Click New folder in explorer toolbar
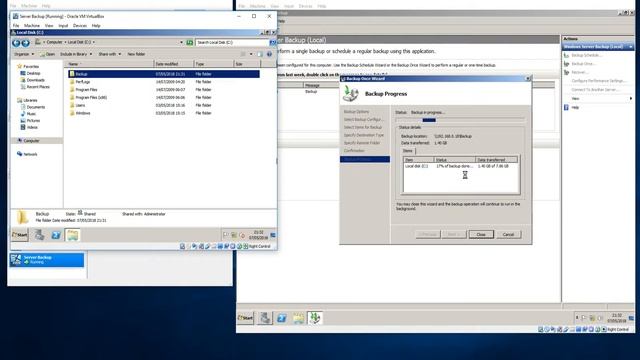This screenshot has width=640, height=360. point(136,54)
